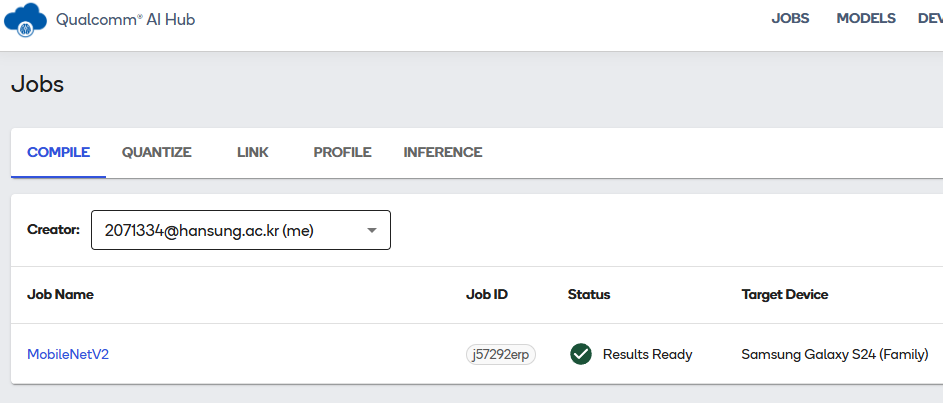The width and height of the screenshot is (943, 403).
Task: Click the Job Name column header
Action: coord(60,295)
